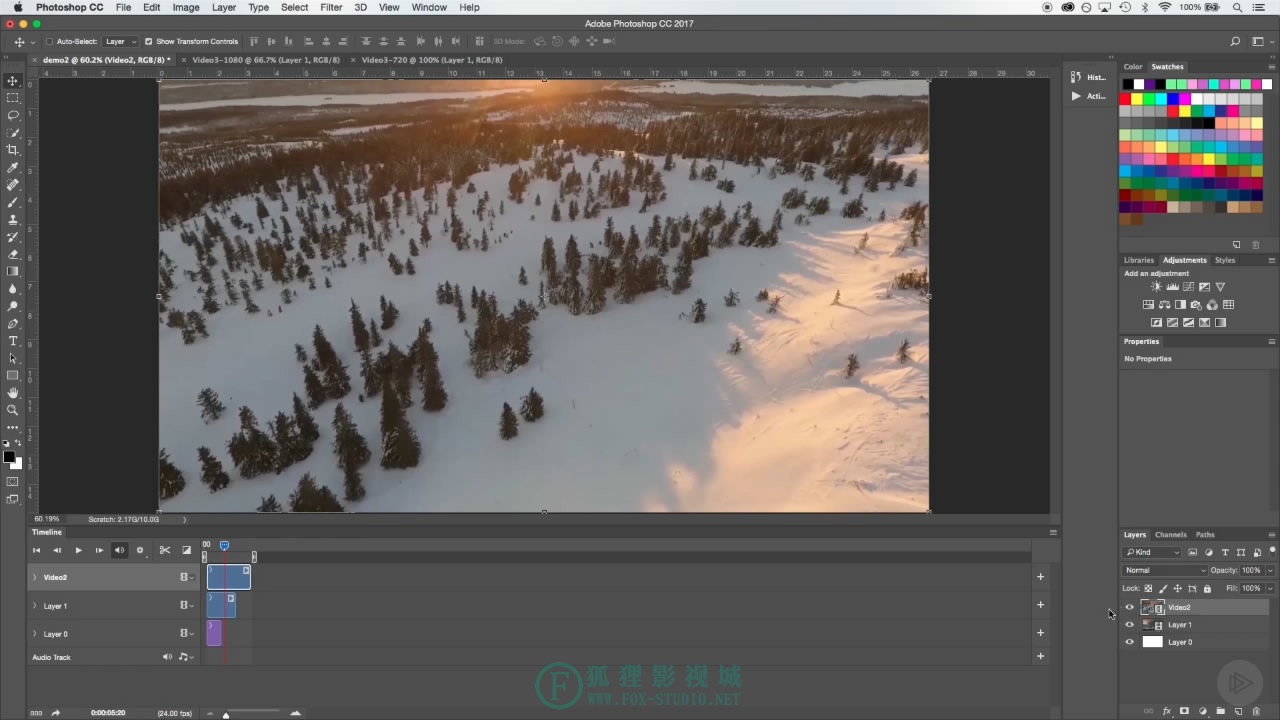The height and width of the screenshot is (720, 1280).
Task: Select the Crop tool
Action: coord(13,150)
